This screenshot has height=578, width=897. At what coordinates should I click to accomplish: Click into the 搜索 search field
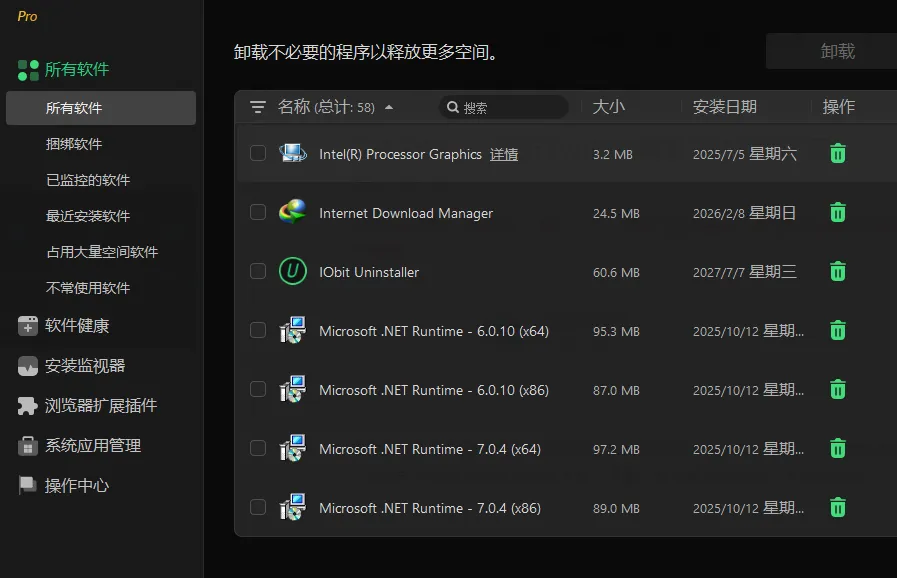coord(503,107)
